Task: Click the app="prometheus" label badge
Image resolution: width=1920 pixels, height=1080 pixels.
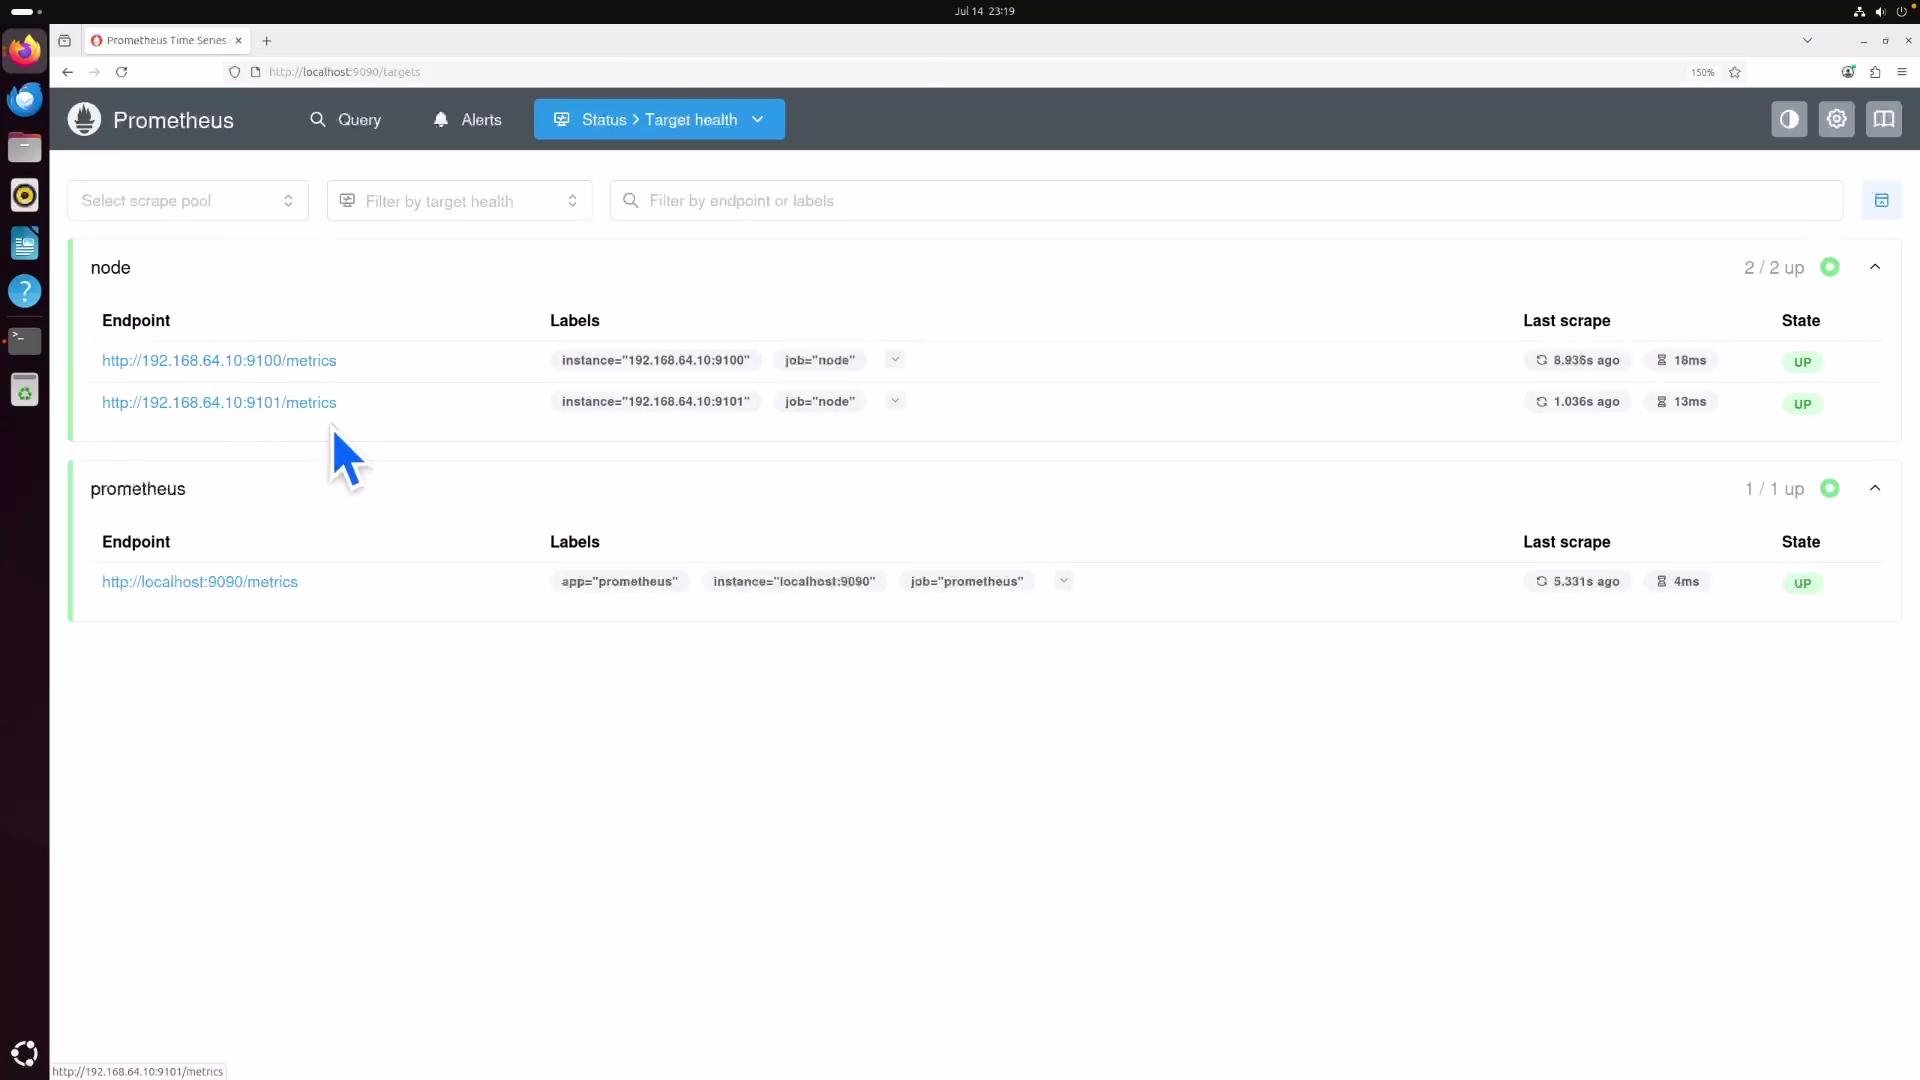Action: tap(619, 581)
